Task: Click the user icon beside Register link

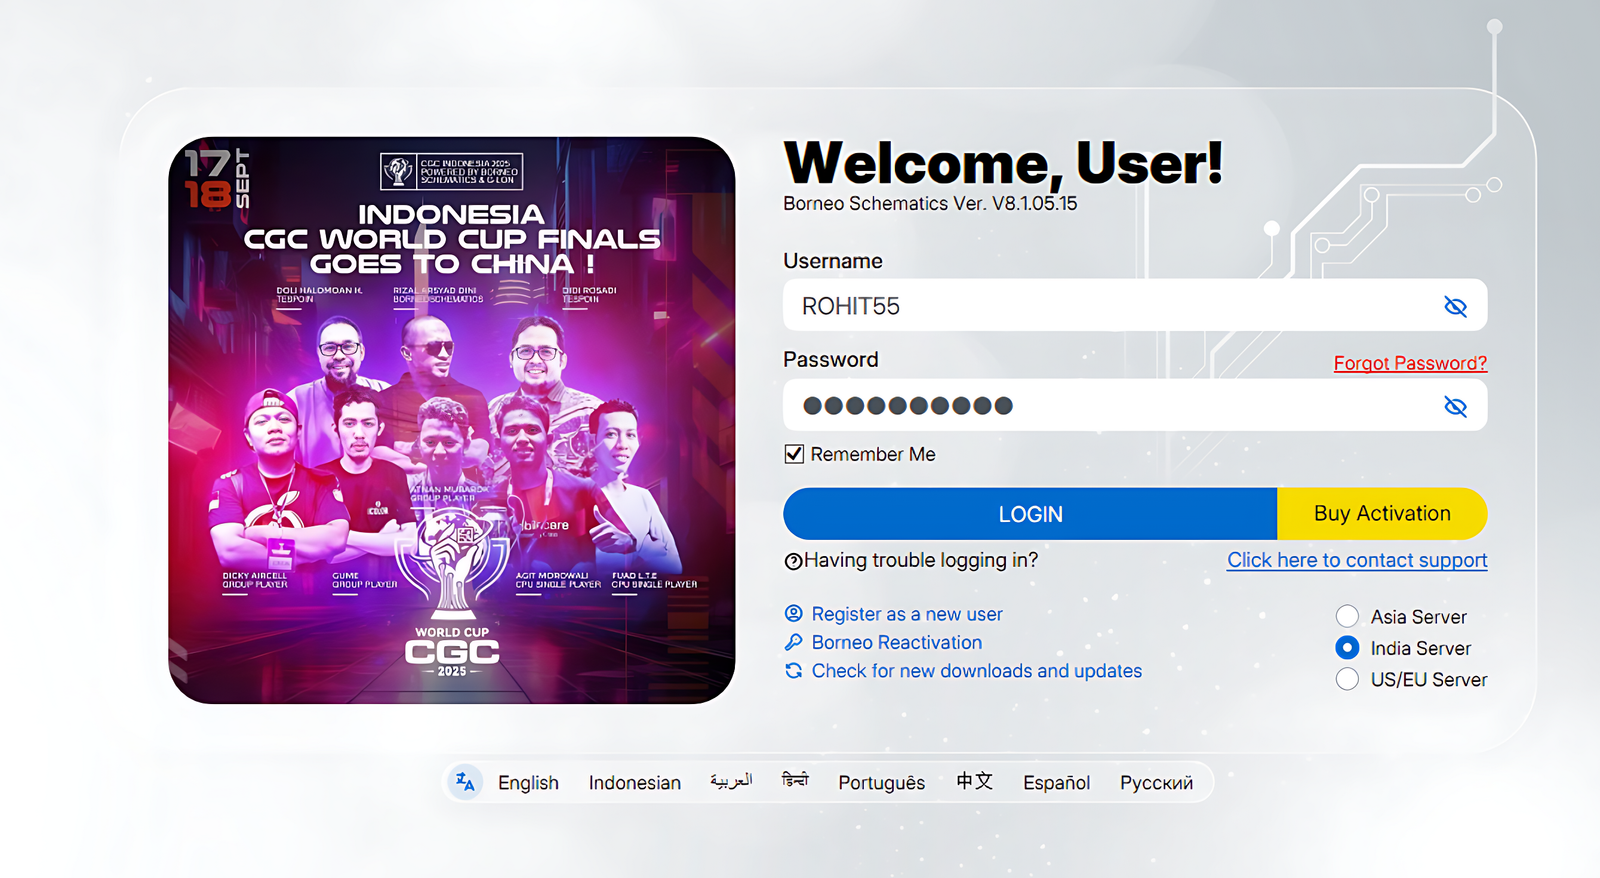Action: pos(794,613)
